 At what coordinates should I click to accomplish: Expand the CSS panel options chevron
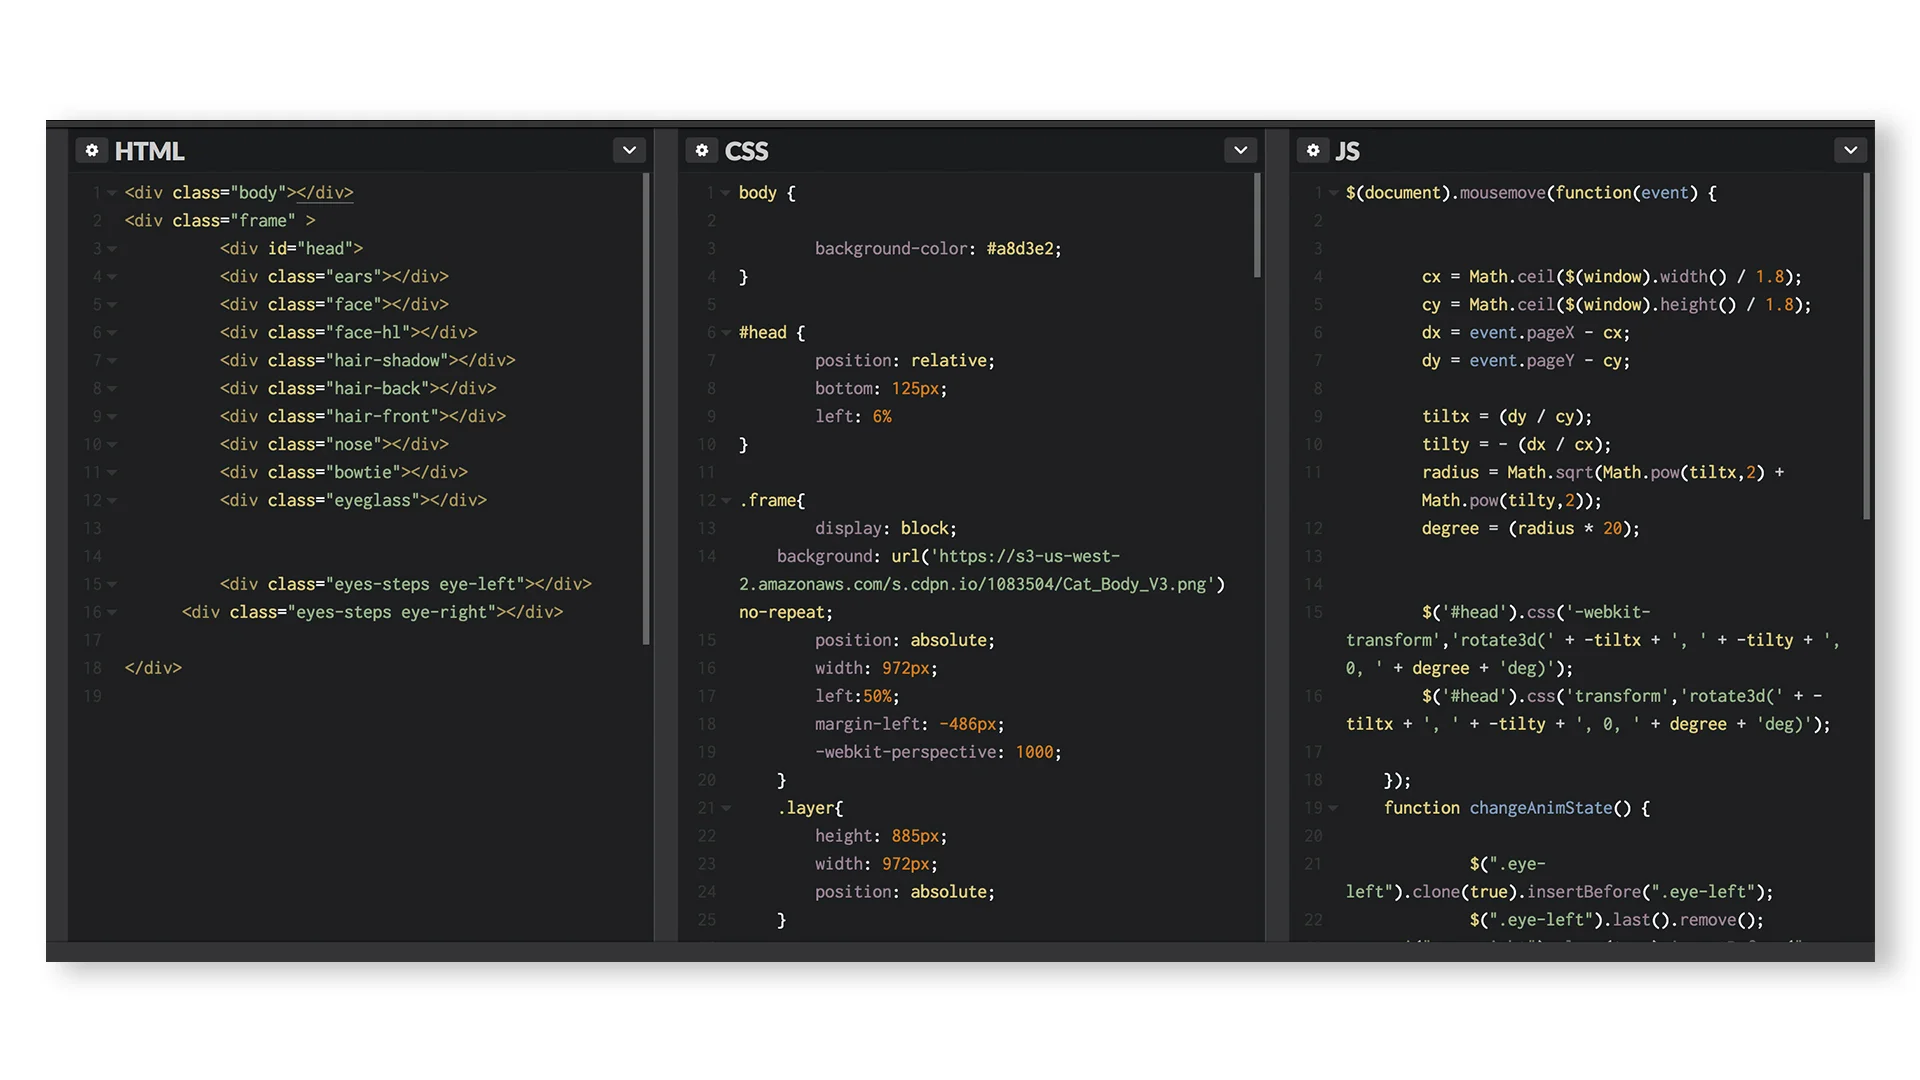(x=1240, y=150)
